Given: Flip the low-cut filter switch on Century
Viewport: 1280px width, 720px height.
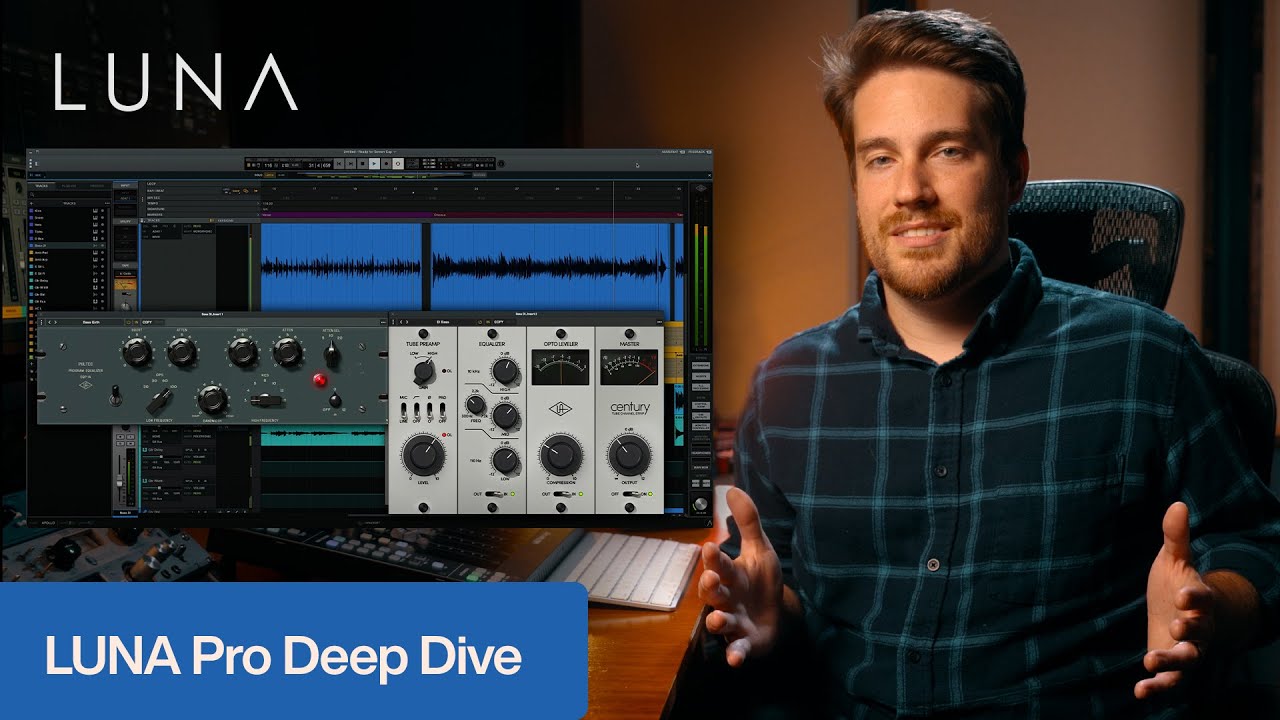Looking at the screenshot, I should [416, 411].
